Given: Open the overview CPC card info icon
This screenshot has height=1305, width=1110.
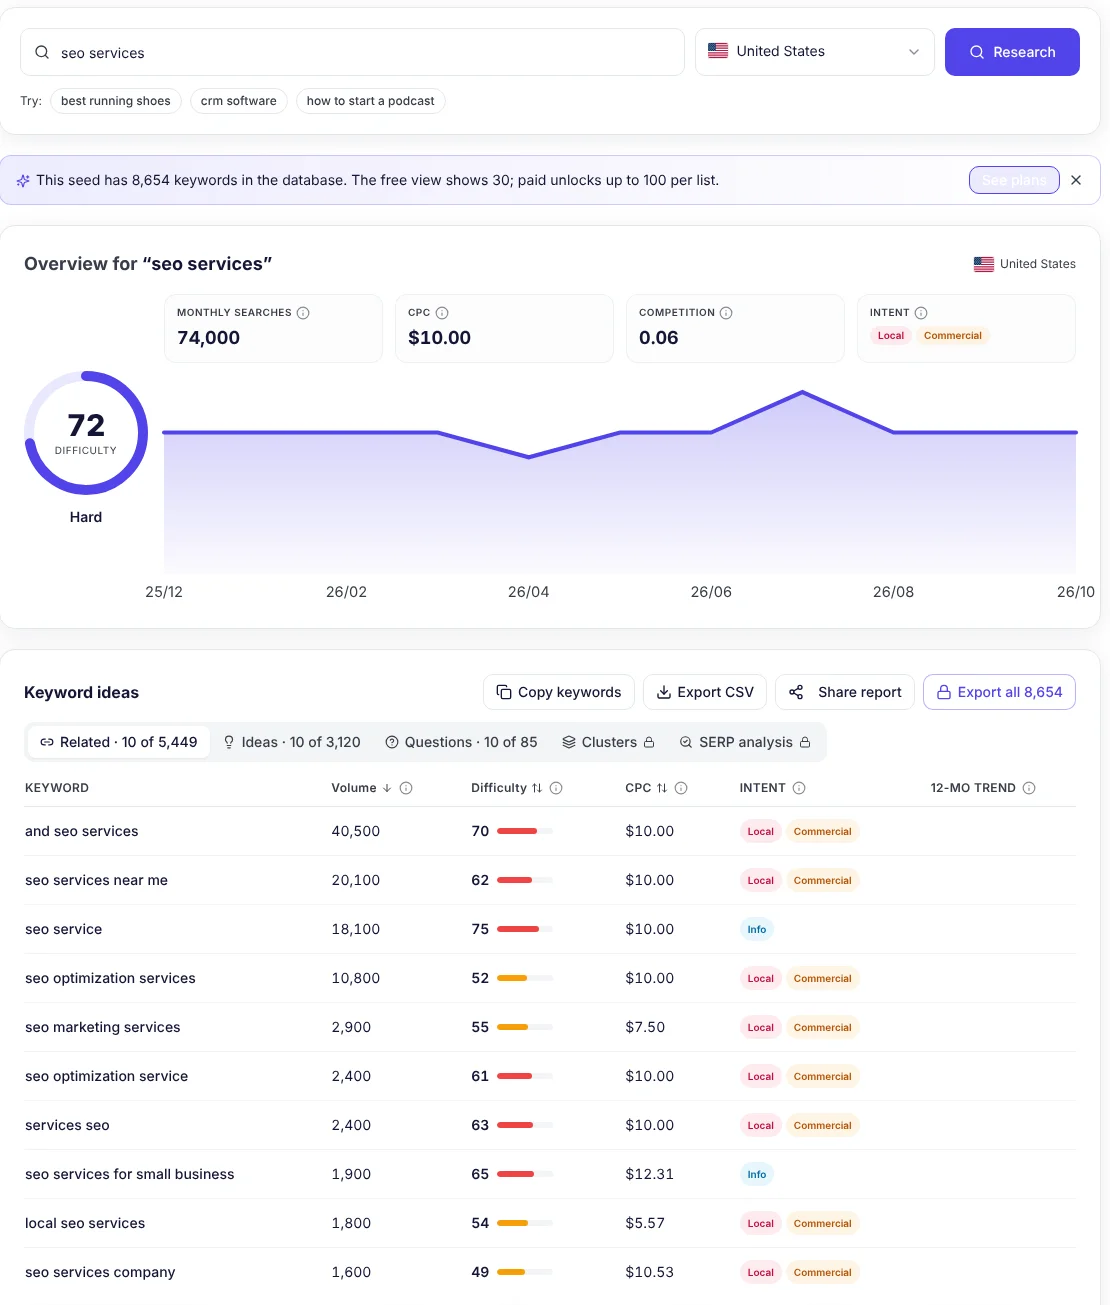Looking at the screenshot, I should point(442,313).
